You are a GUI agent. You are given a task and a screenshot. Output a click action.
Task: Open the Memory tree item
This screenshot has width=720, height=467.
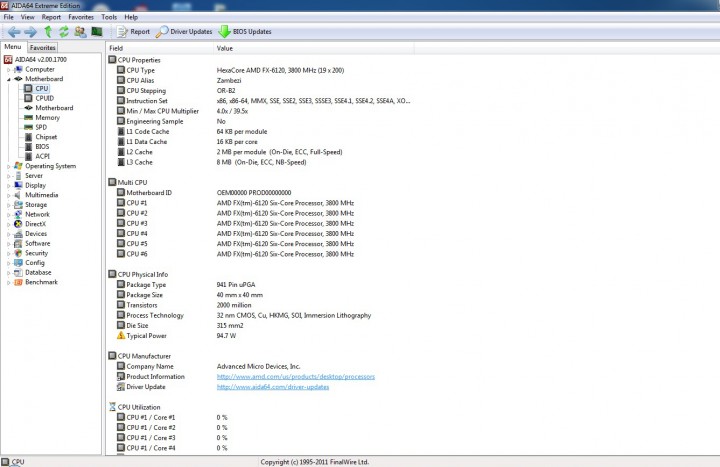[42, 117]
